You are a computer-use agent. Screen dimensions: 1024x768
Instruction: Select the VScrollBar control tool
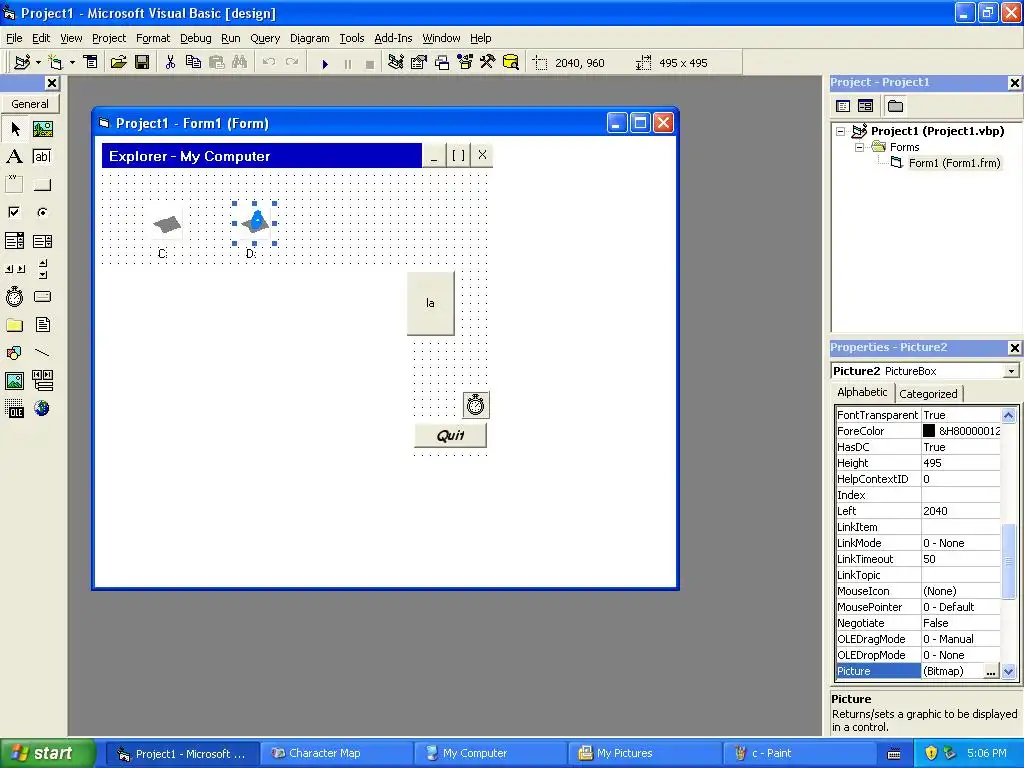42,268
